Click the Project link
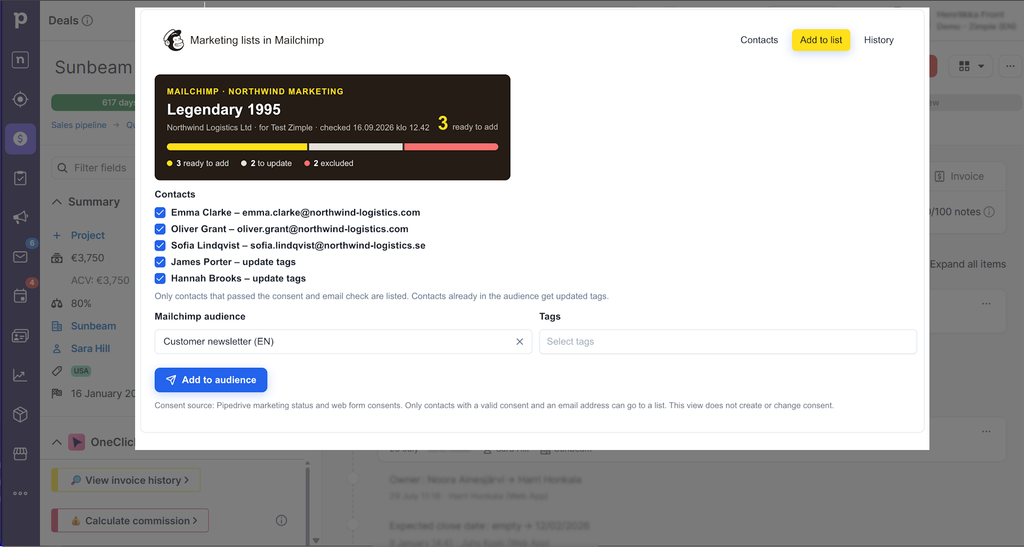Screen dimensions: 1024x547 coord(88,235)
